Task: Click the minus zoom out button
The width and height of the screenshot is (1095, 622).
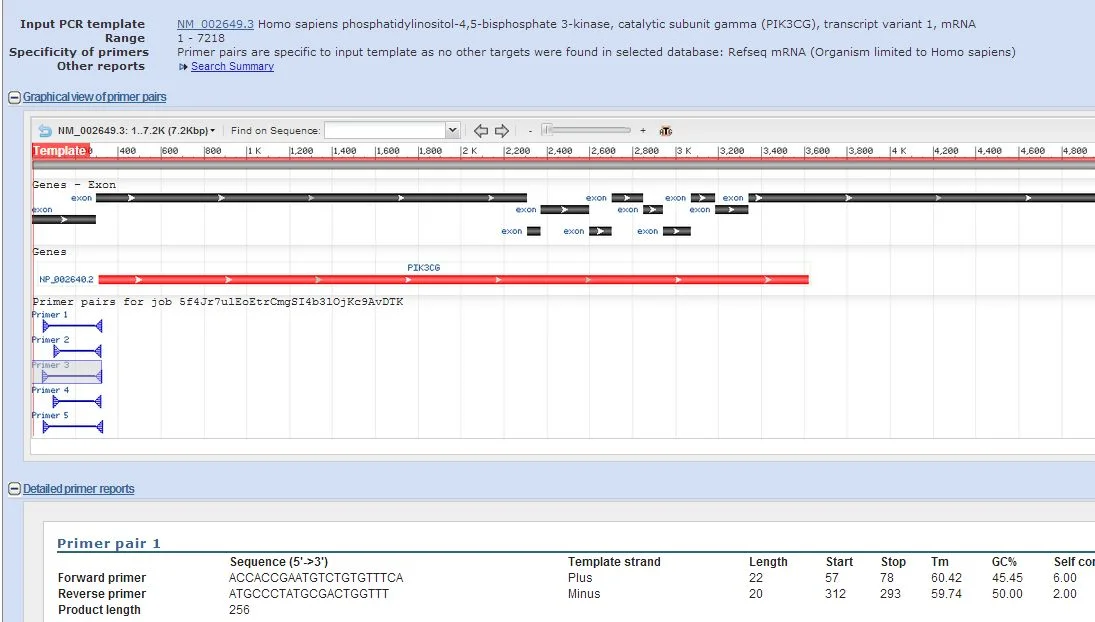Action: click(531, 131)
